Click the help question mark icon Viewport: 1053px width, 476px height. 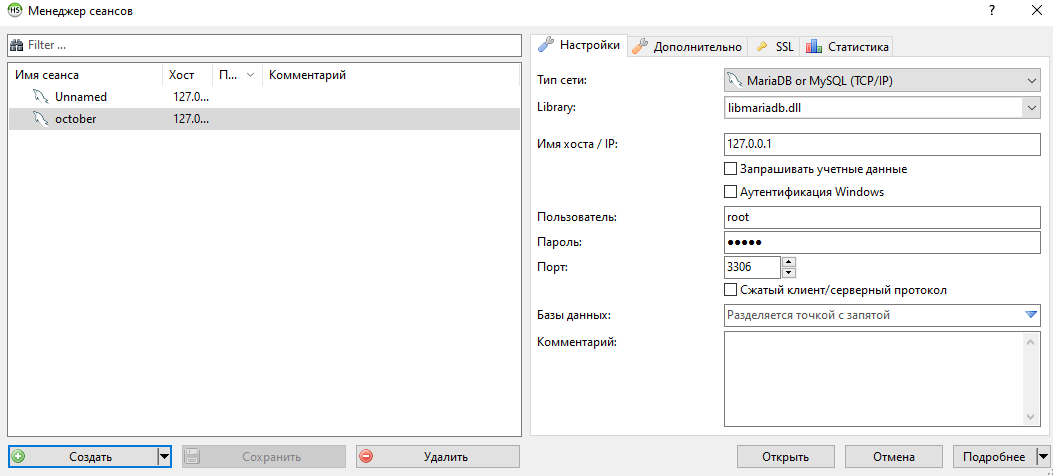(x=992, y=11)
